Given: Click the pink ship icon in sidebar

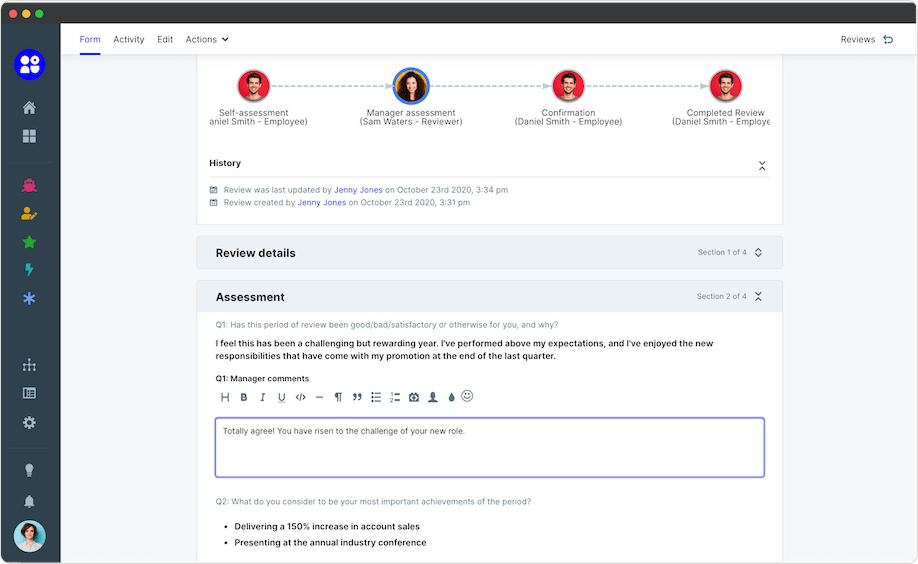Looking at the screenshot, I should pyautogui.click(x=29, y=185).
